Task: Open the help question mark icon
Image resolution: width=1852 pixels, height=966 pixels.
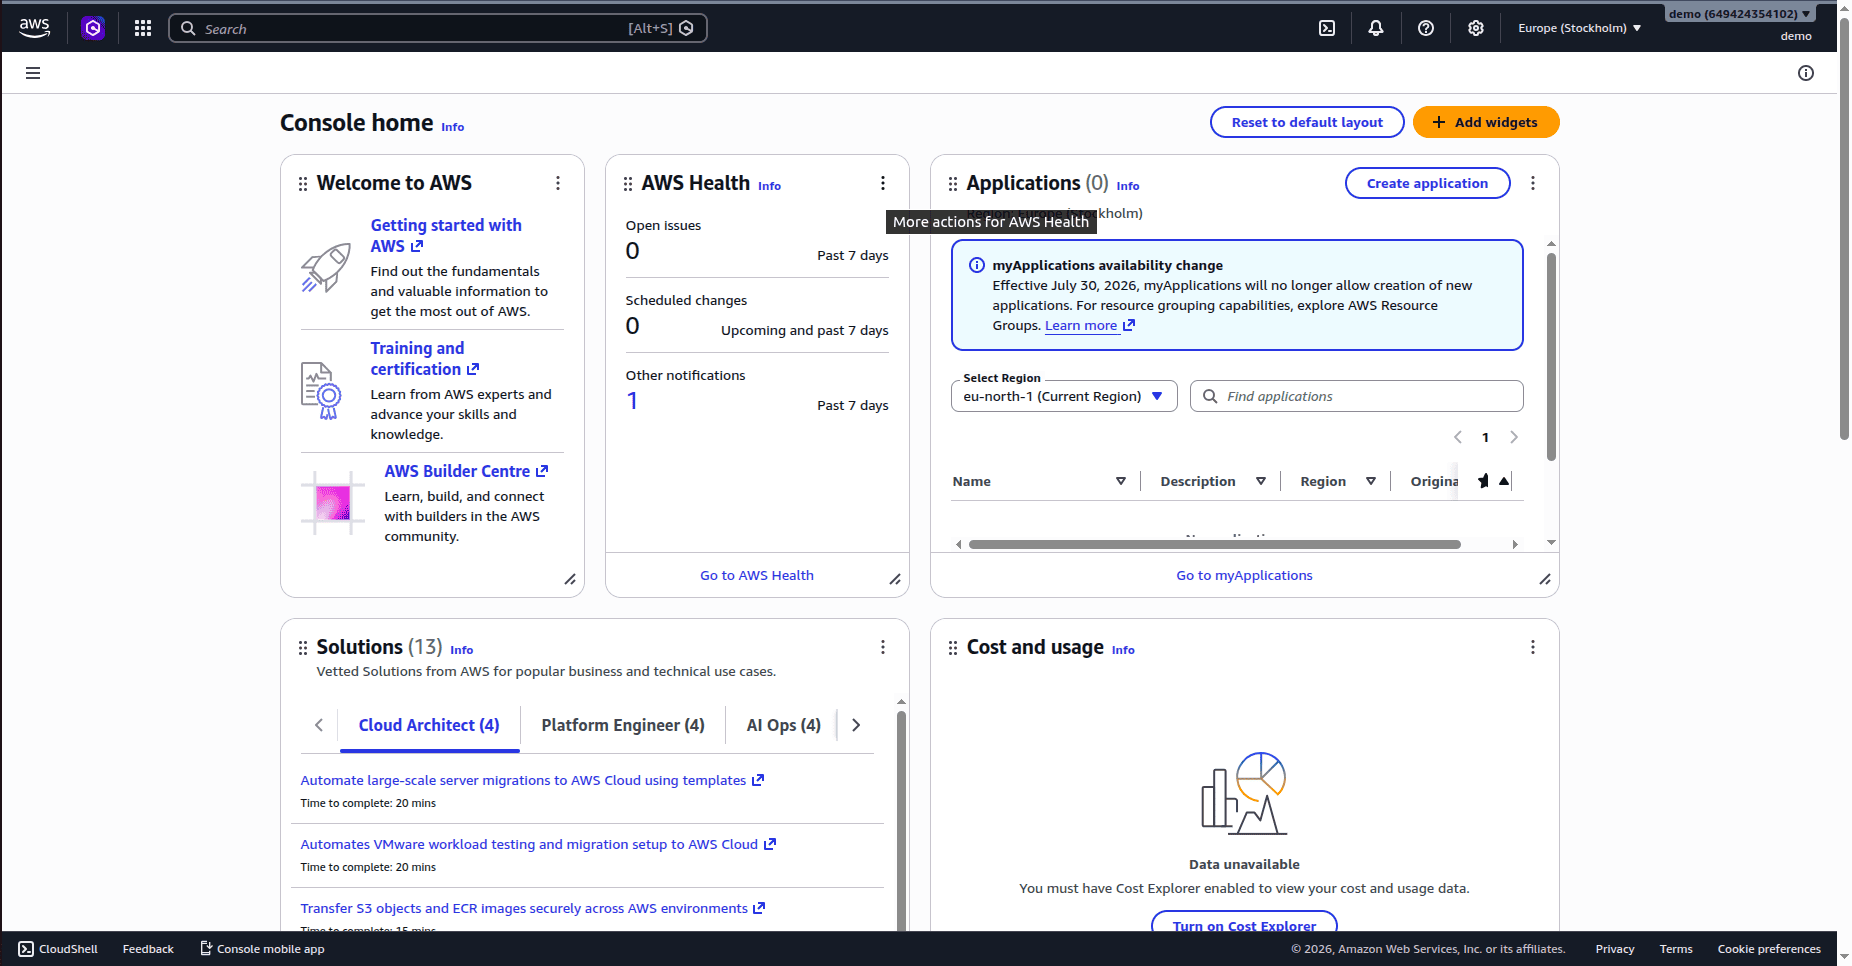Action: click(x=1426, y=28)
